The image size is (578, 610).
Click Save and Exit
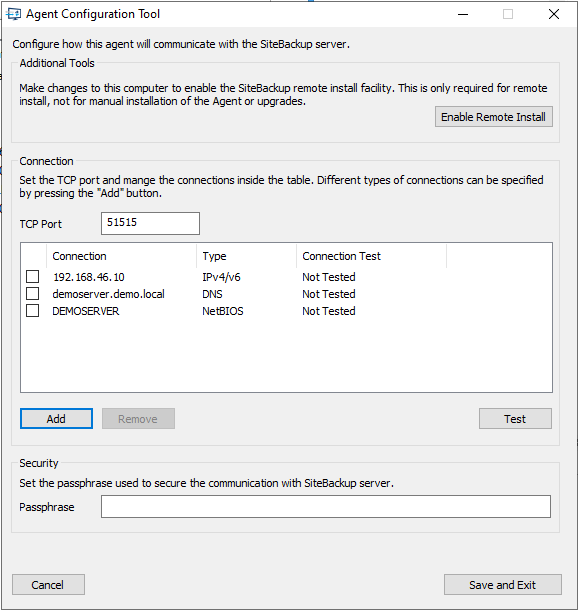pyautogui.click(x=503, y=584)
